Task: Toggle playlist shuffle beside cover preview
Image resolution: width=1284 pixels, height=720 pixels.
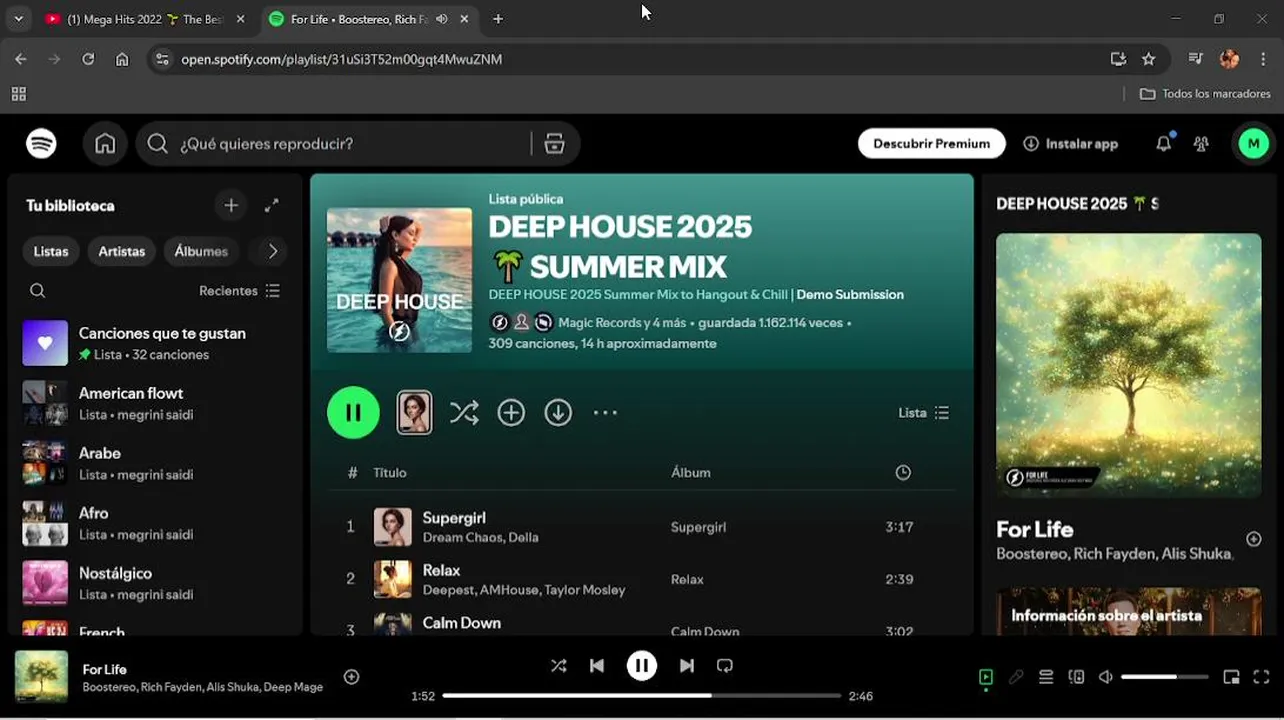Action: coord(464,412)
